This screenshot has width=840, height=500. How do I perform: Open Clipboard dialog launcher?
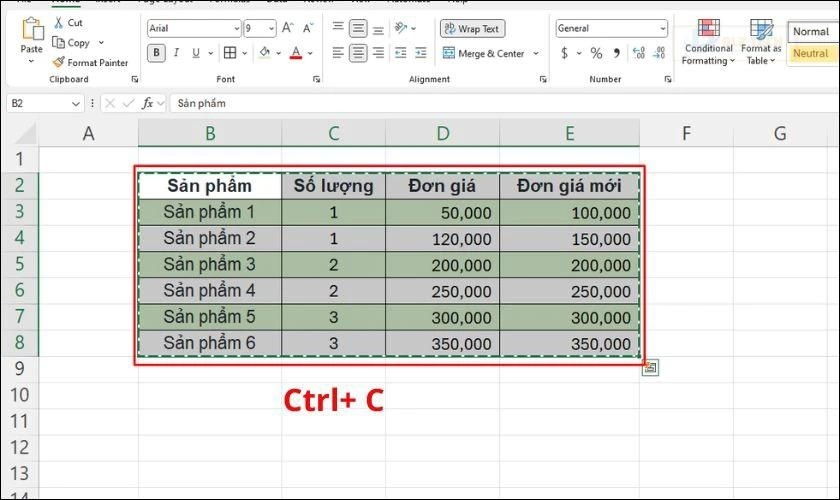134,79
